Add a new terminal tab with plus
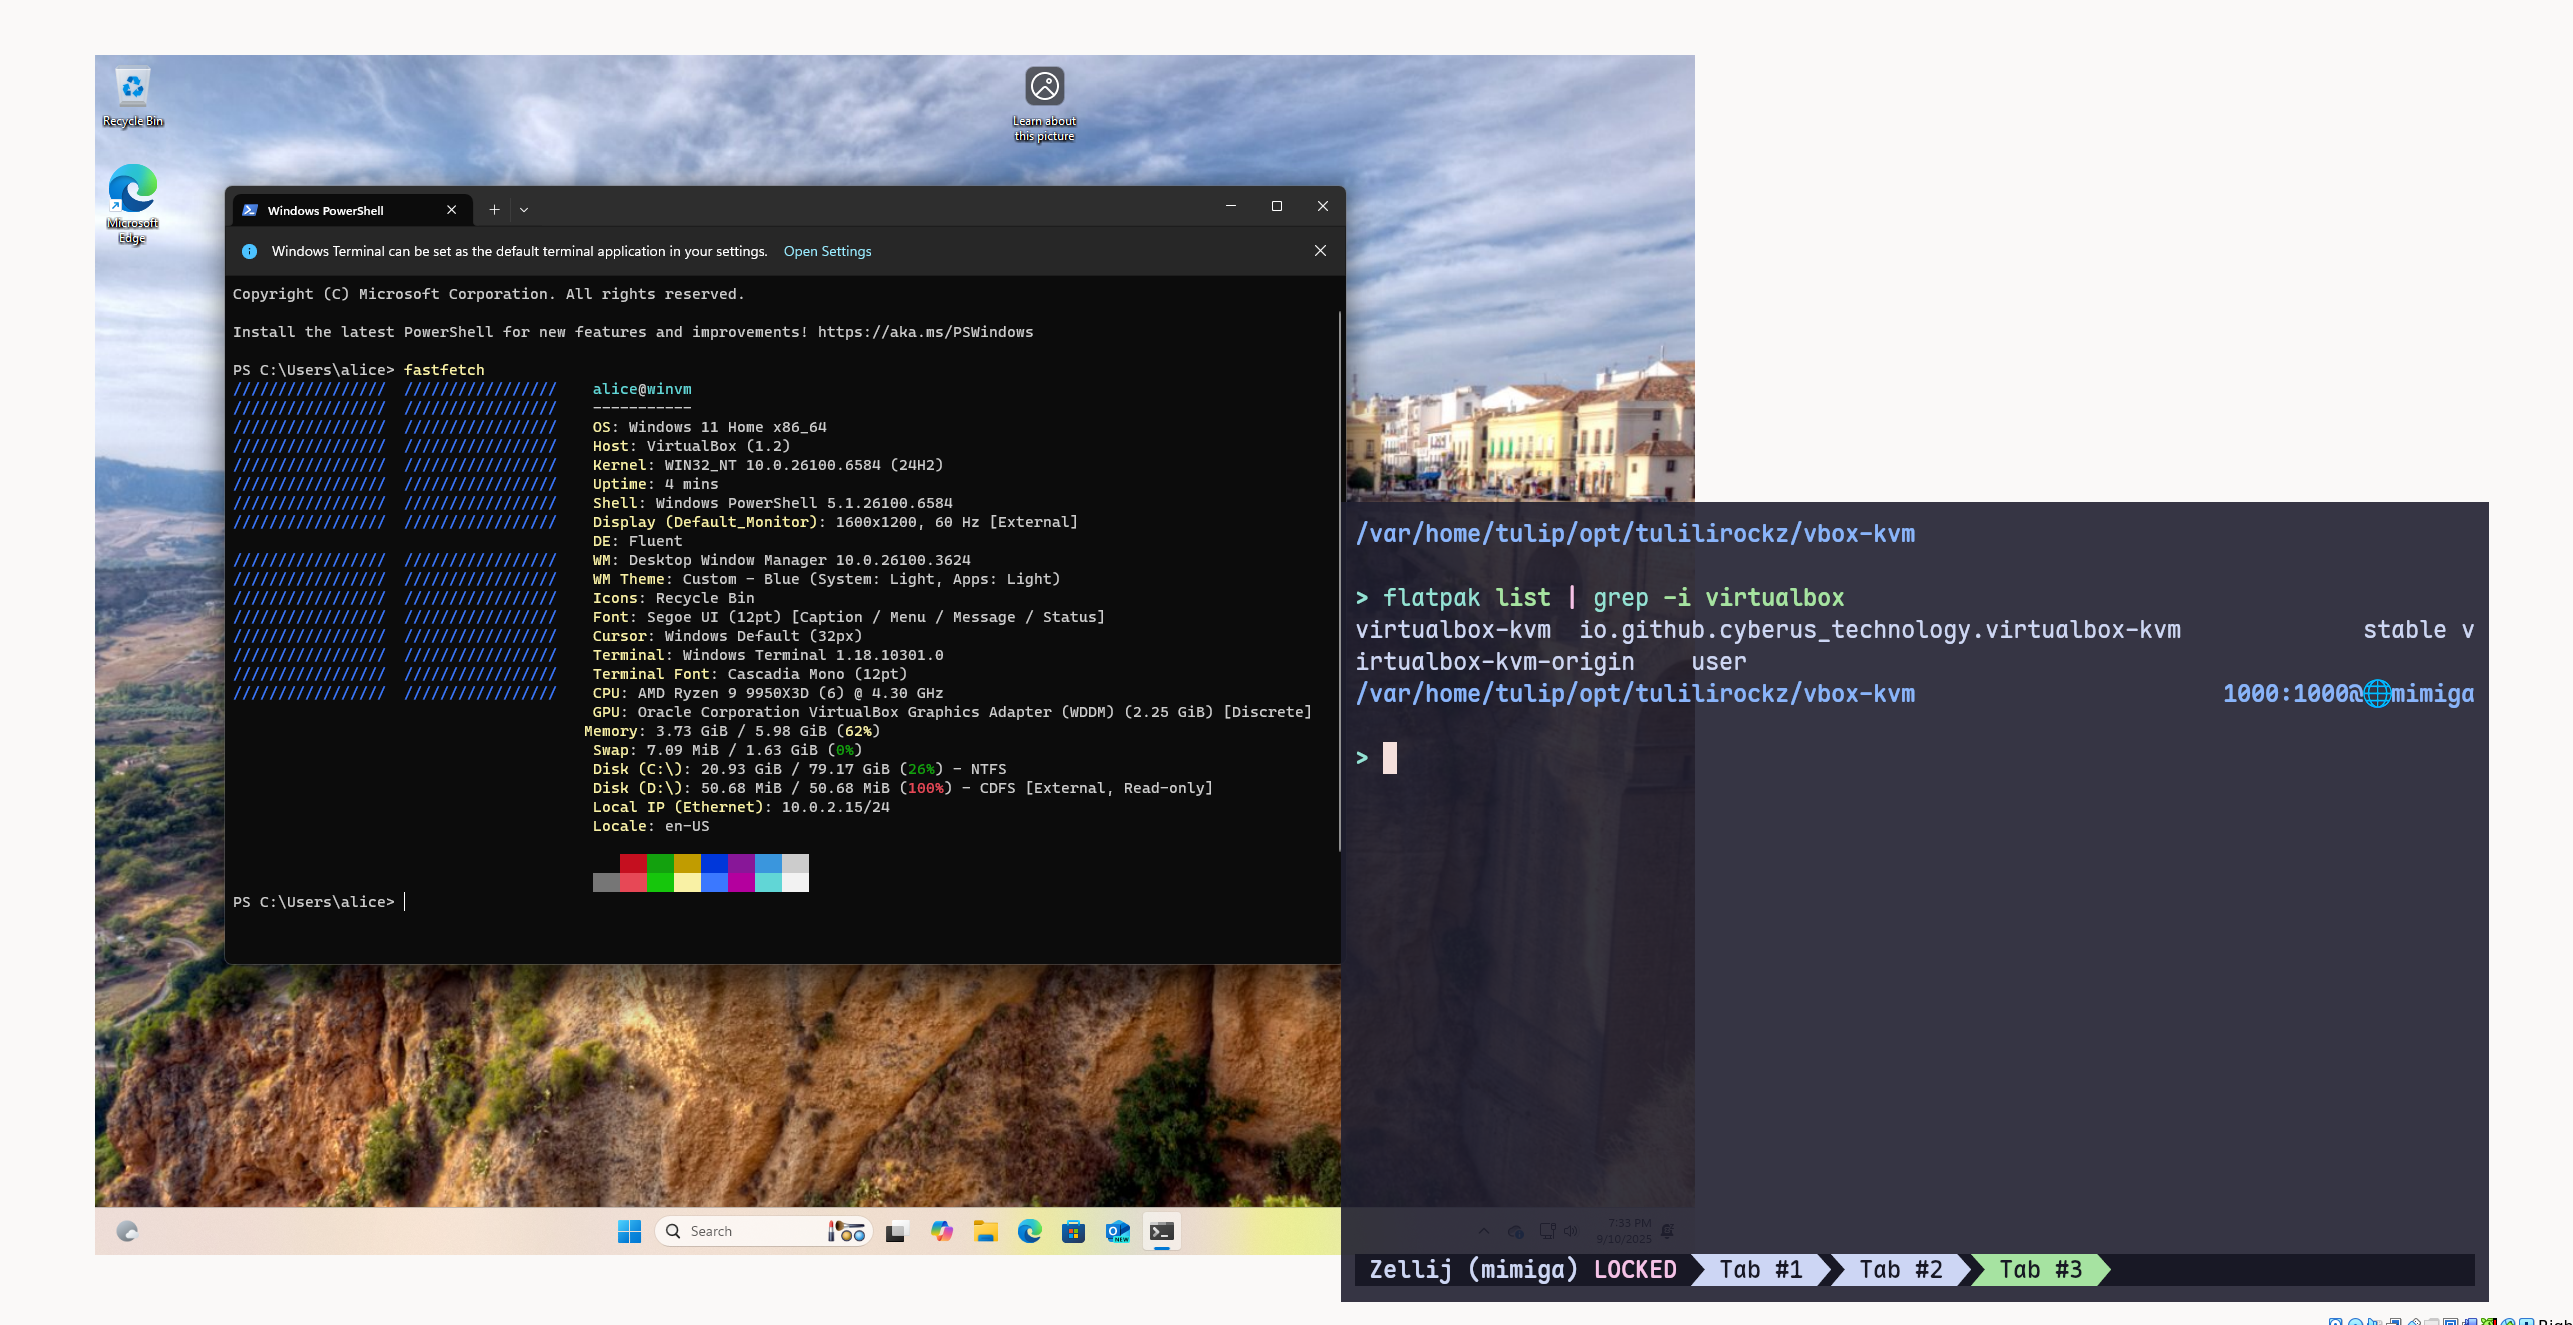This screenshot has width=2573, height=1325. 494,210
